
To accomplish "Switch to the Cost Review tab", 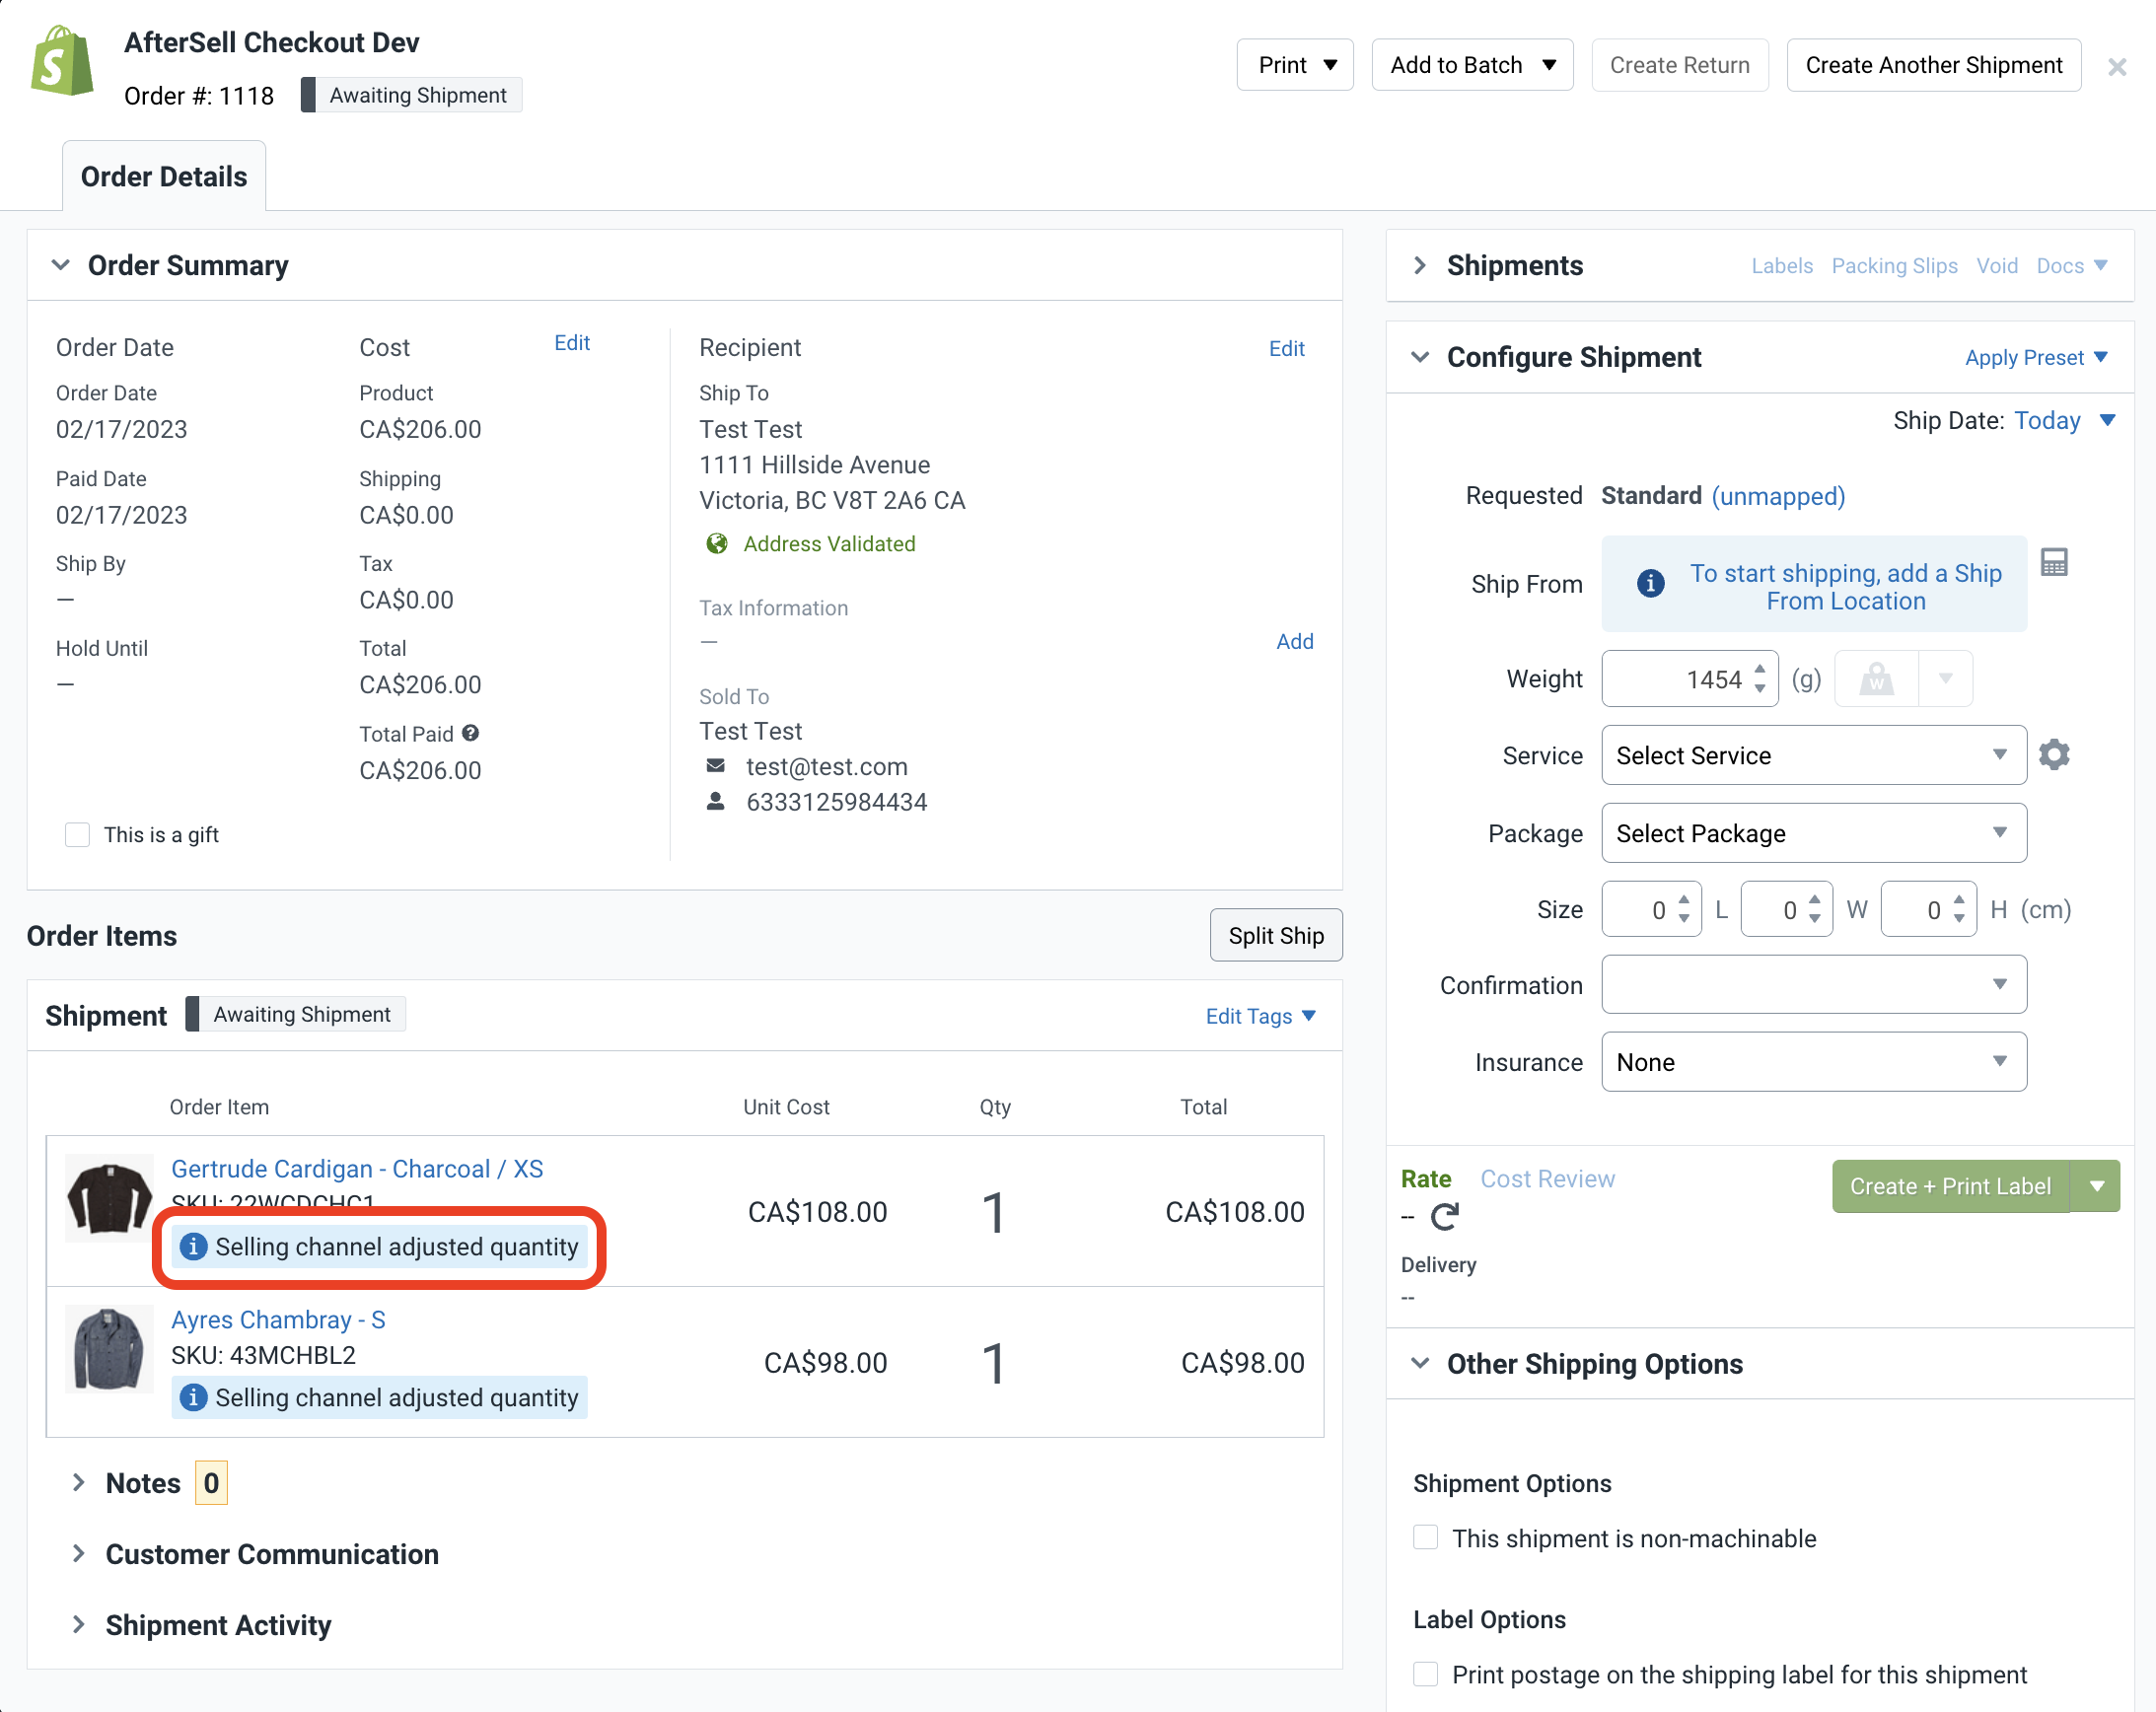I will pos(1547,1179).
